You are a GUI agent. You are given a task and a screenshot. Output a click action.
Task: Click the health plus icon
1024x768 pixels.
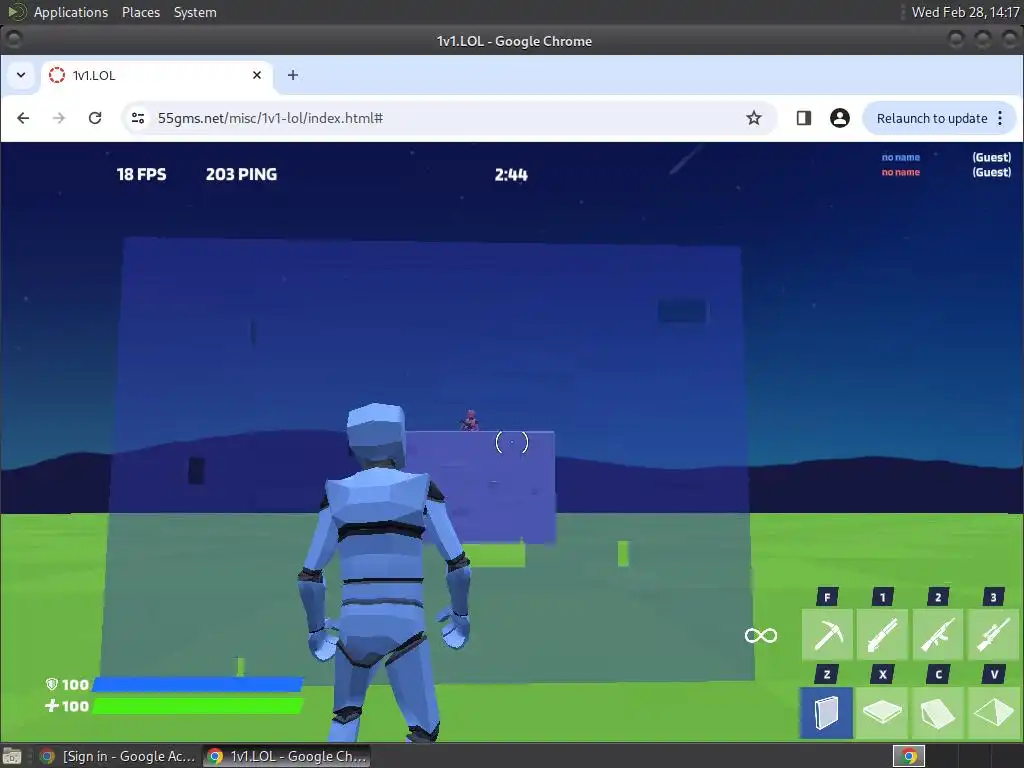pyautogui.click(x=52, y=706)
